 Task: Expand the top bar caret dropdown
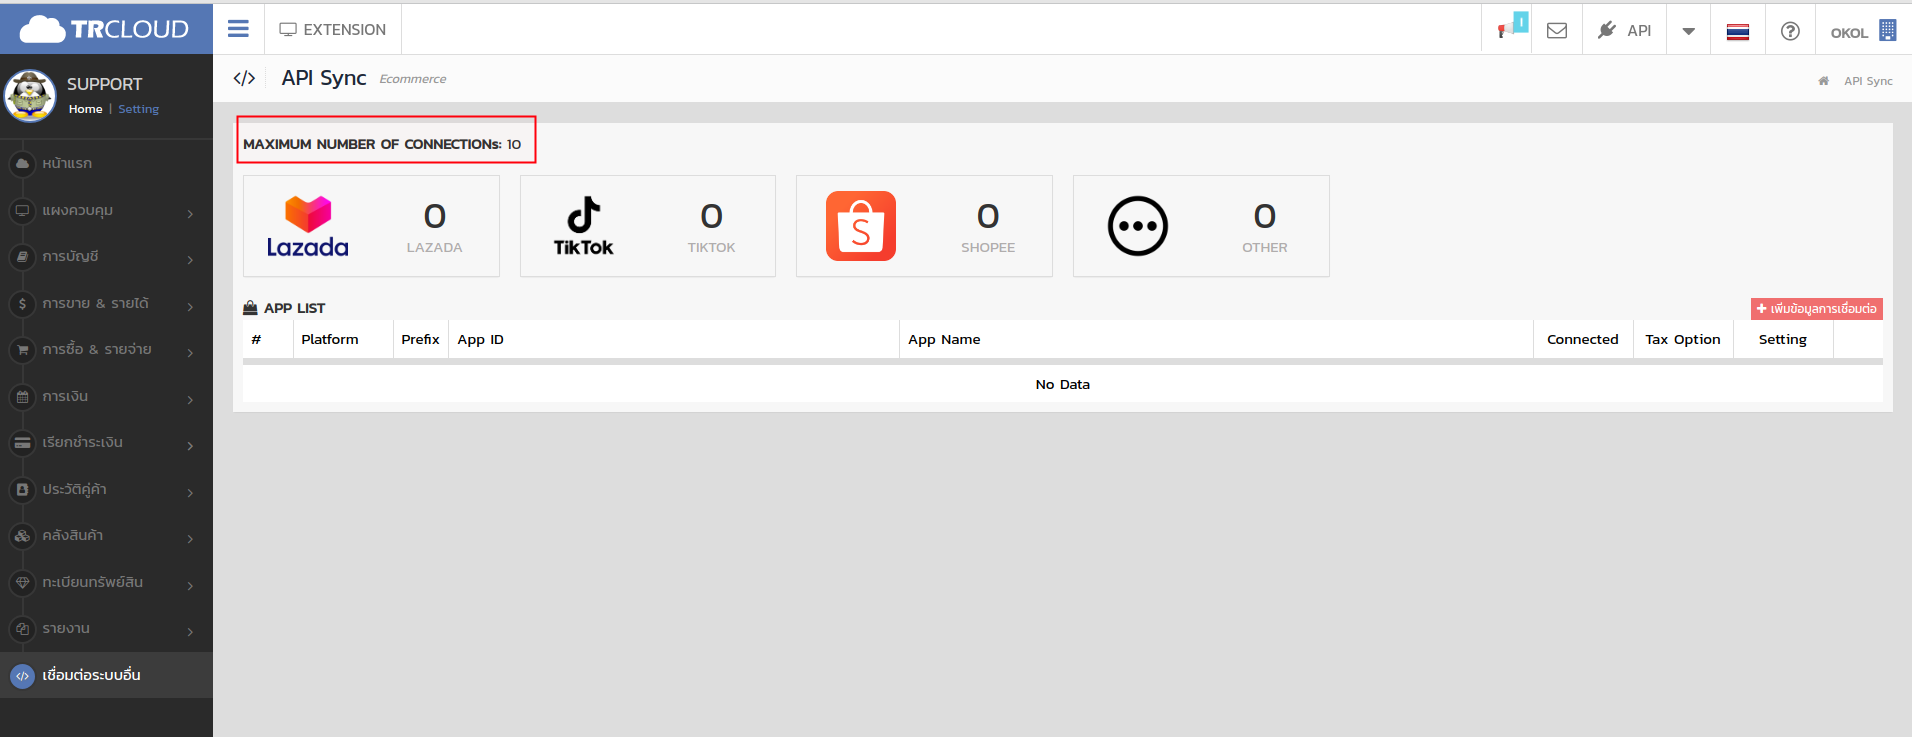click(x=1689, y=31)
